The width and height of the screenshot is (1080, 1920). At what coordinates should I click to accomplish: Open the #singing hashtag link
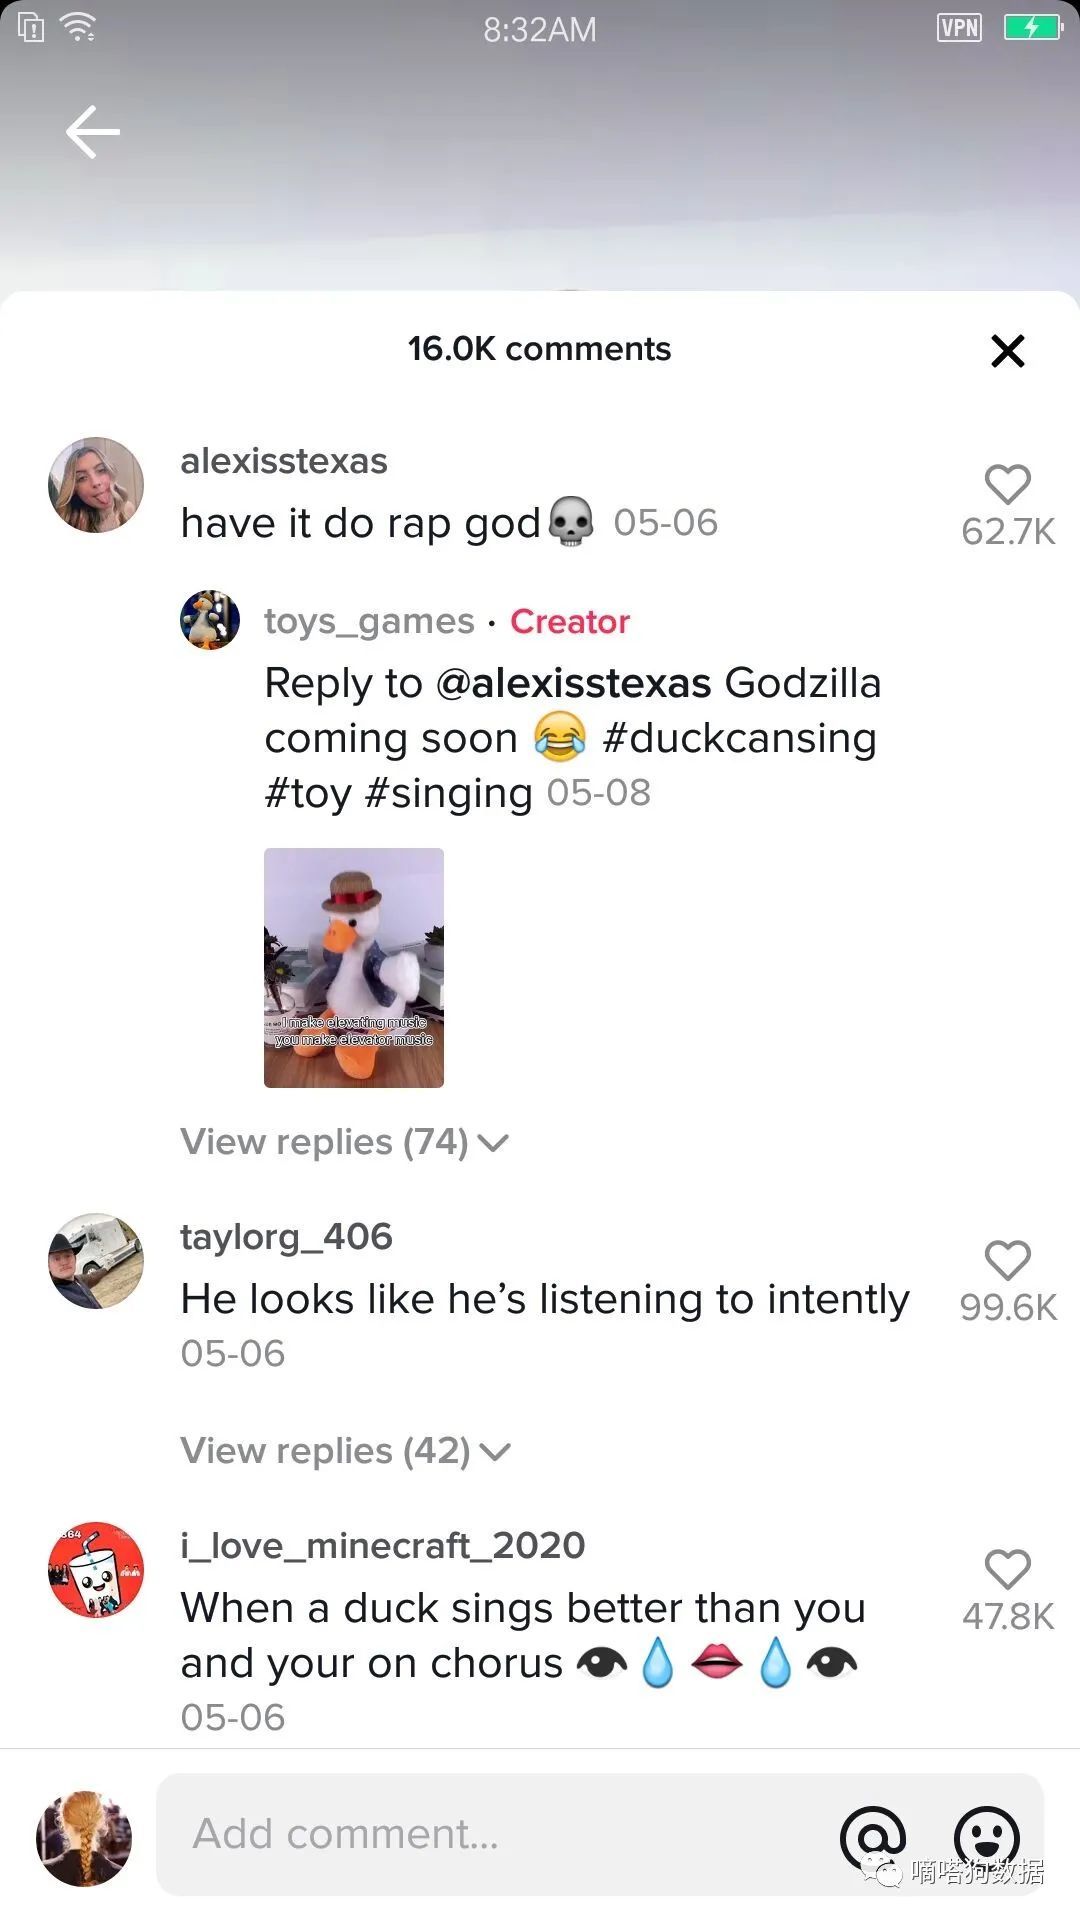pos(449,793)
